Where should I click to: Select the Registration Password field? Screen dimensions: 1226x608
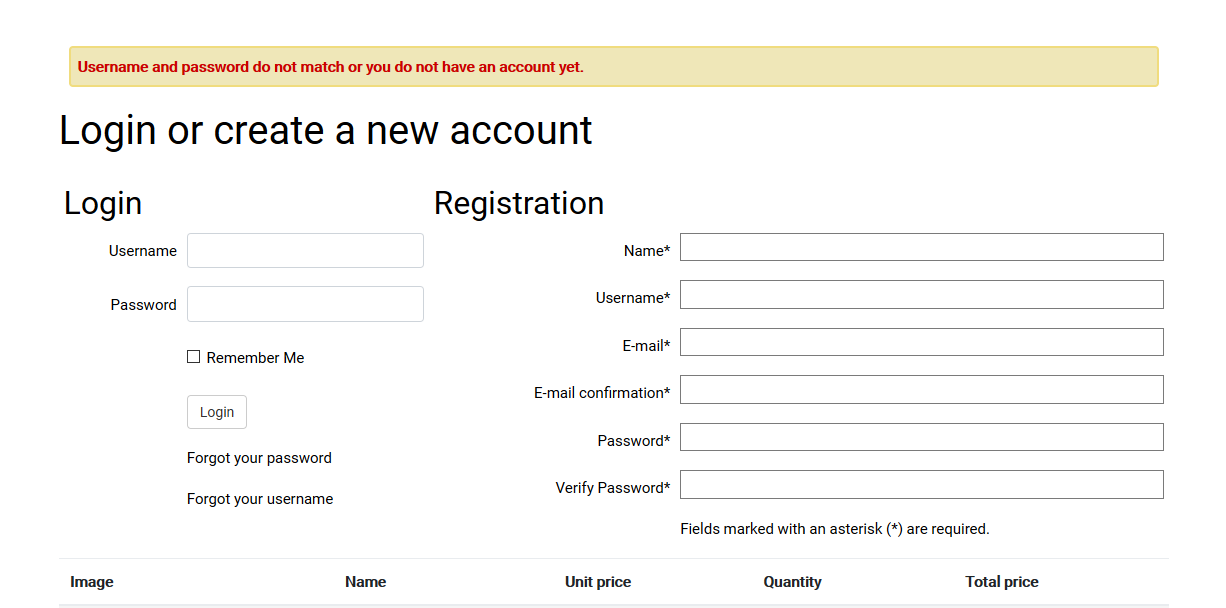(x=921, y=437)
